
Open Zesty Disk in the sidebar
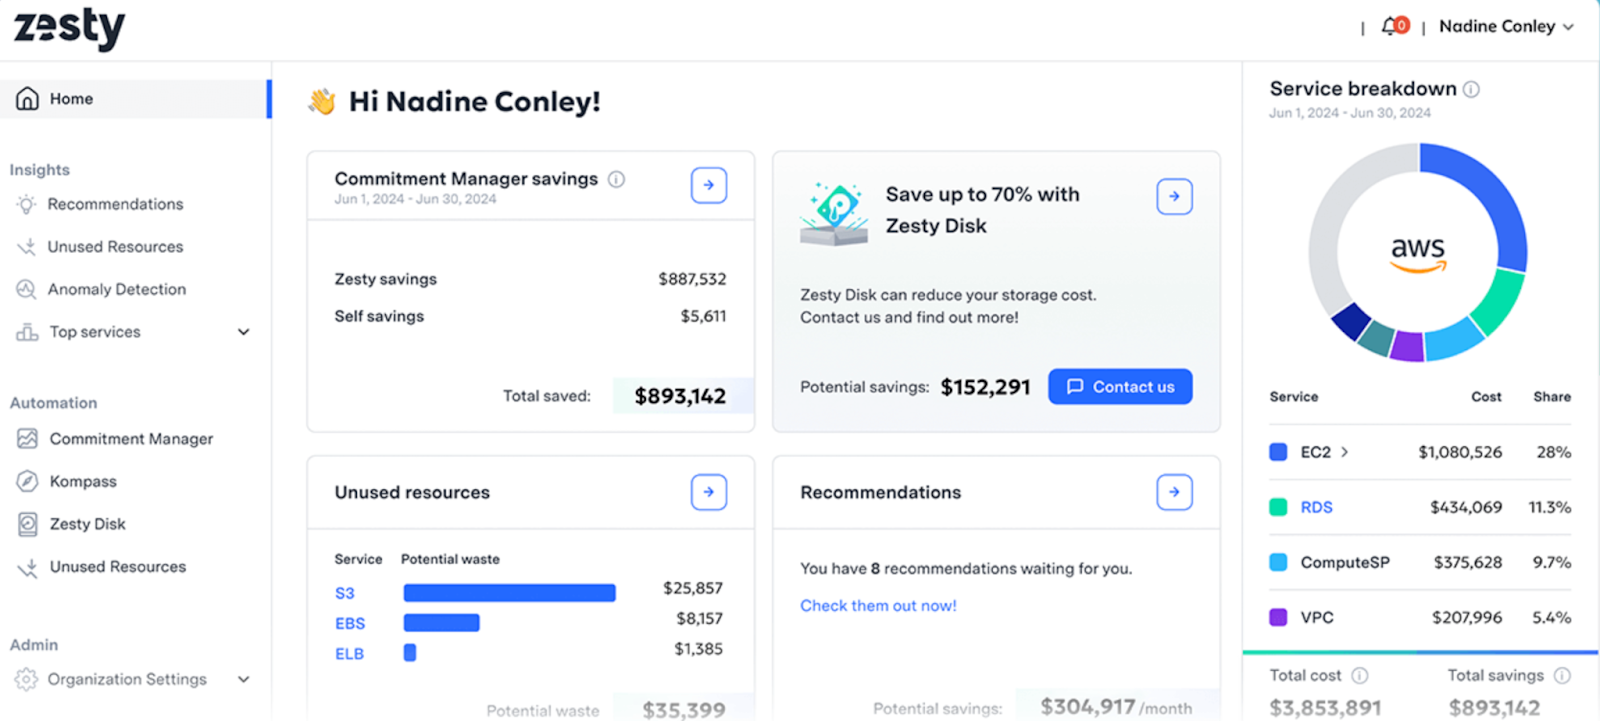pos(88,524)
